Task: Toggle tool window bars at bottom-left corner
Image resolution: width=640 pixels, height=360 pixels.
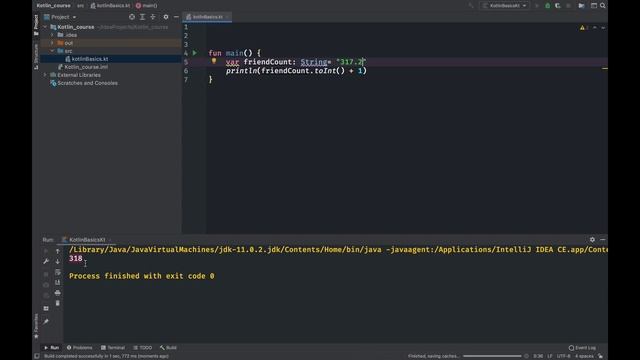Action: click(37, 356)
